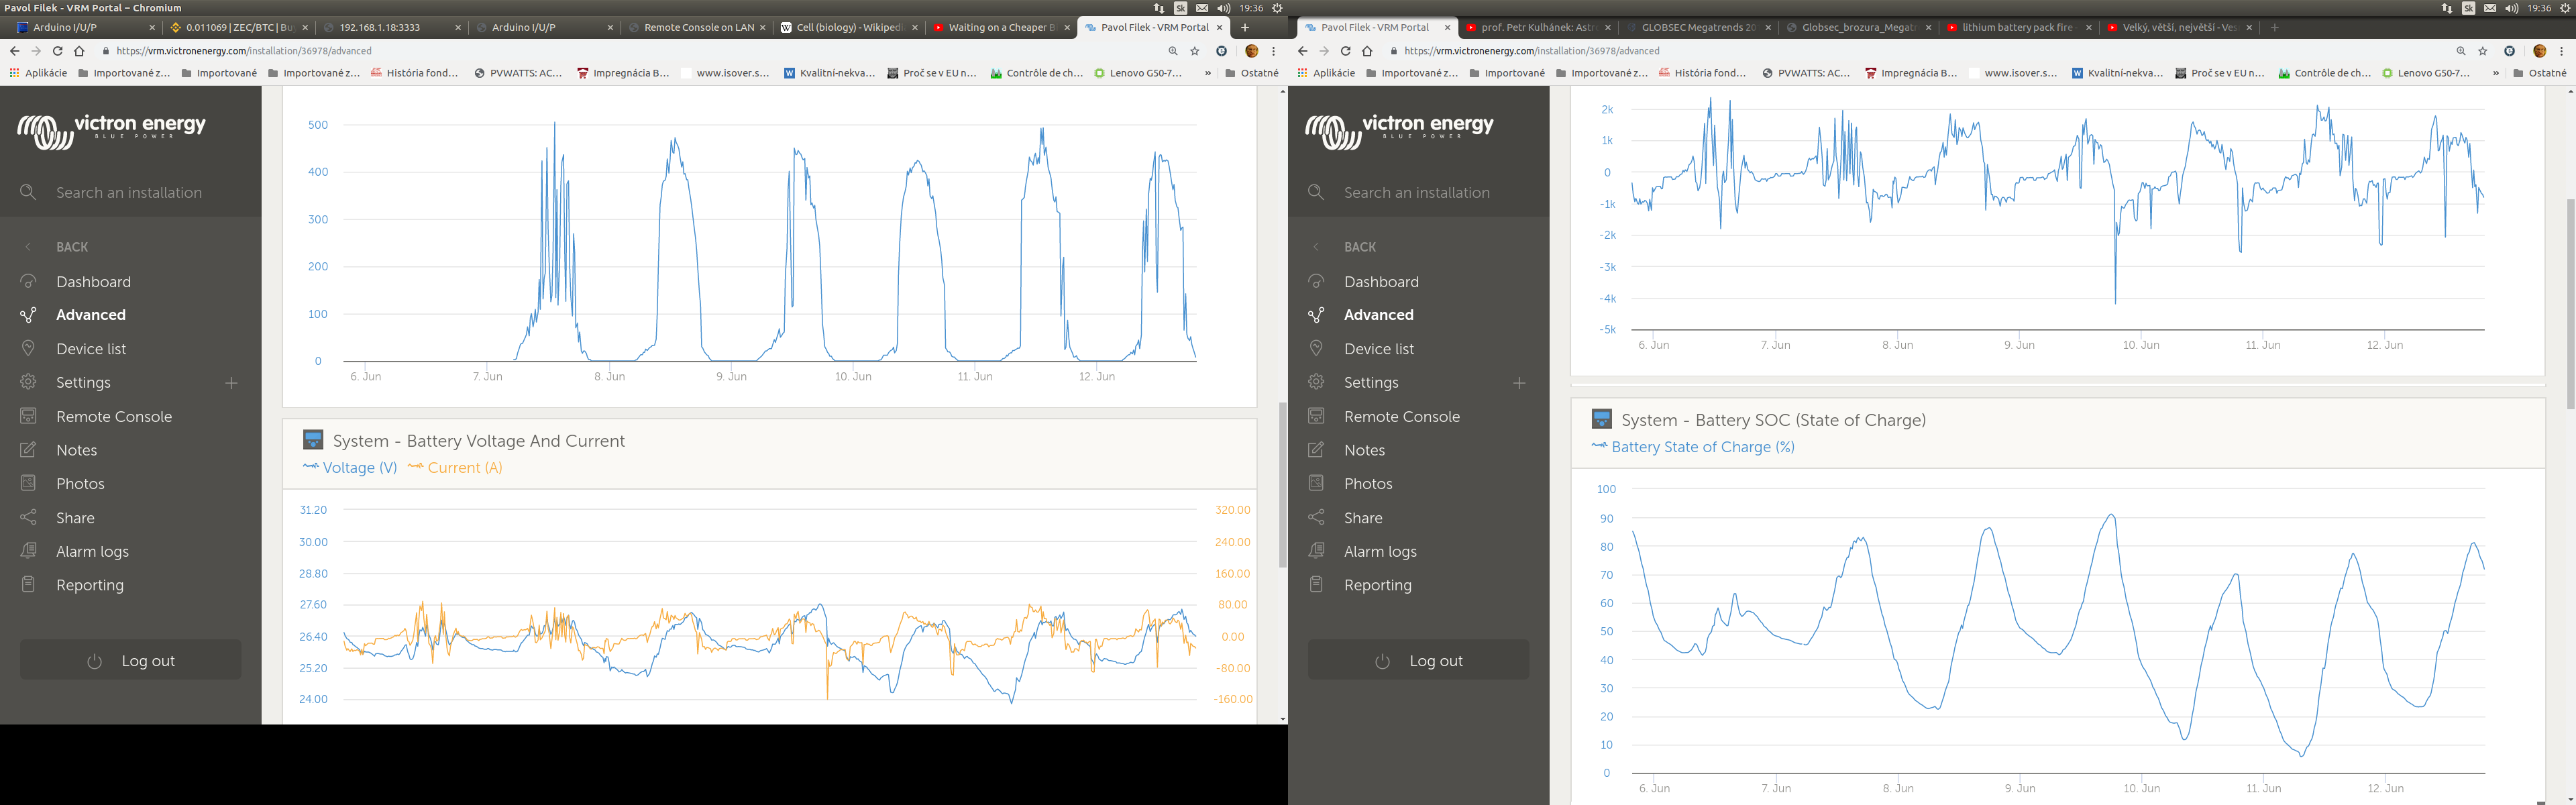Switch to the 192.168.1.18:3333 tab
Image resolution: width=2576 pixels, height=805 pixels.
coord(391,27)
